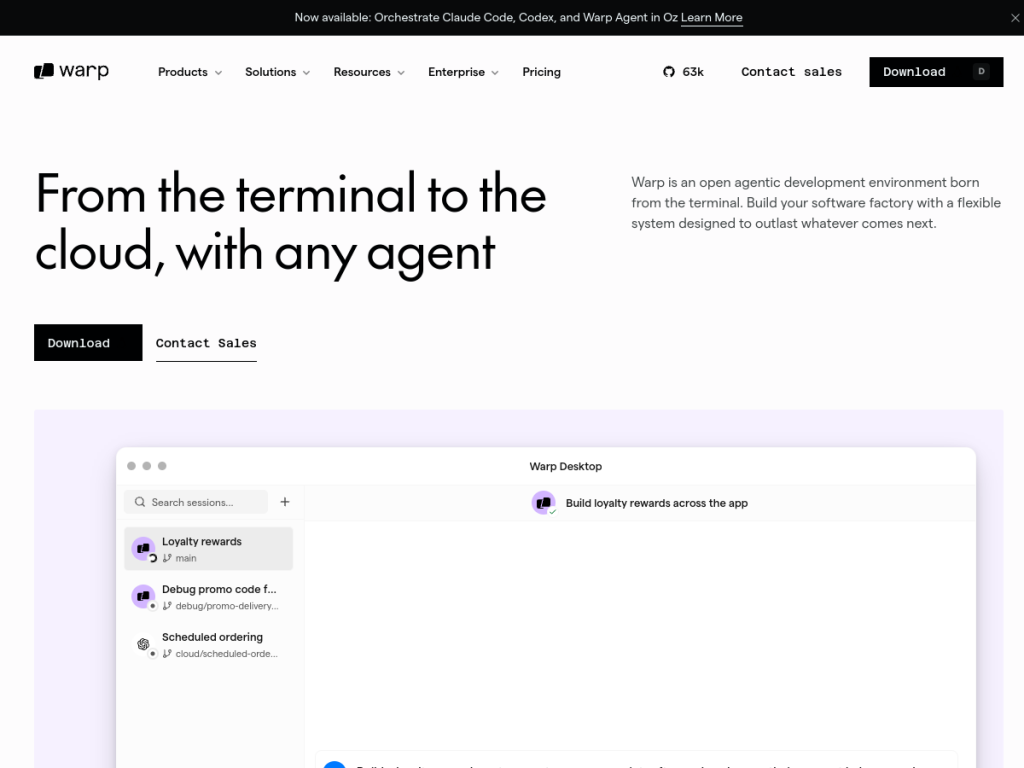Click the Download button in the header
This screenshot has height=768, width=1024.
tap(936, 72)
